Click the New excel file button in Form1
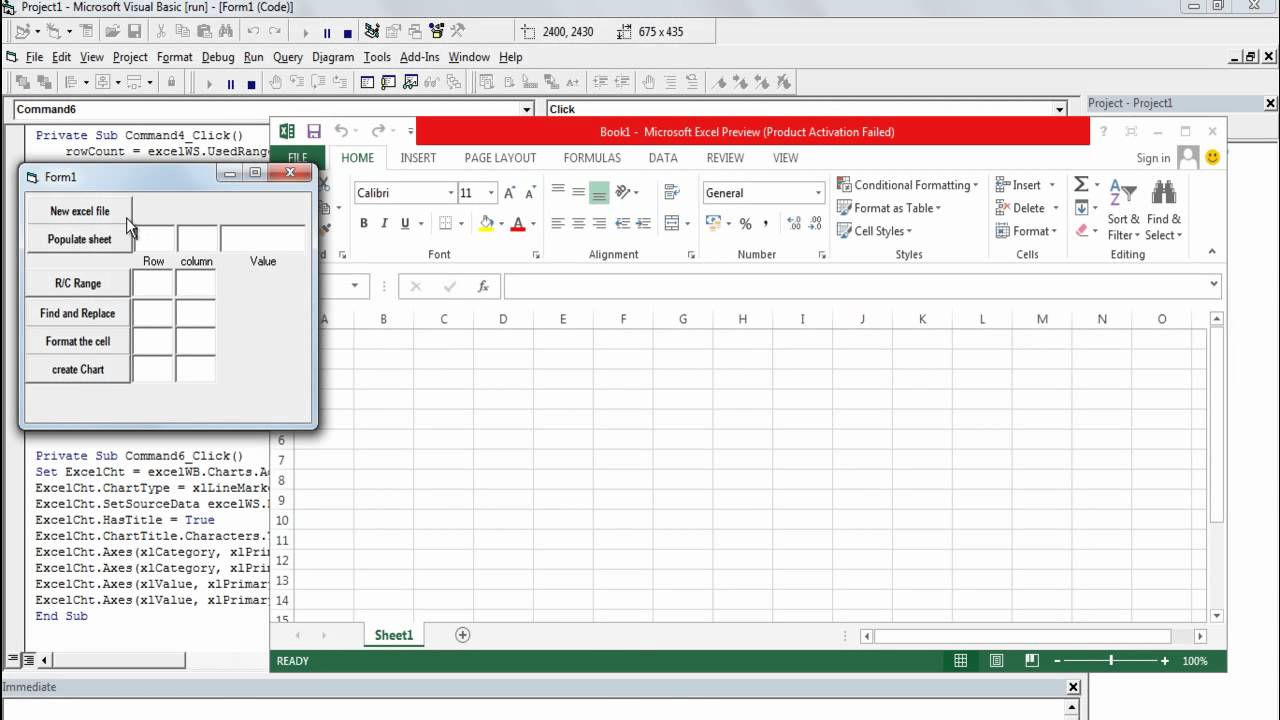Viewport: 1280px width, 720px height. pyautogui.click(x=79, y=211)
